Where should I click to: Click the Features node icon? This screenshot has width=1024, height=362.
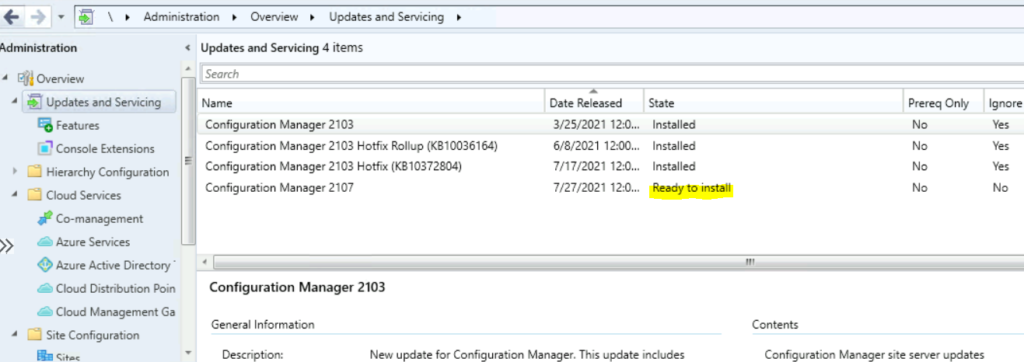pos(45,125)
